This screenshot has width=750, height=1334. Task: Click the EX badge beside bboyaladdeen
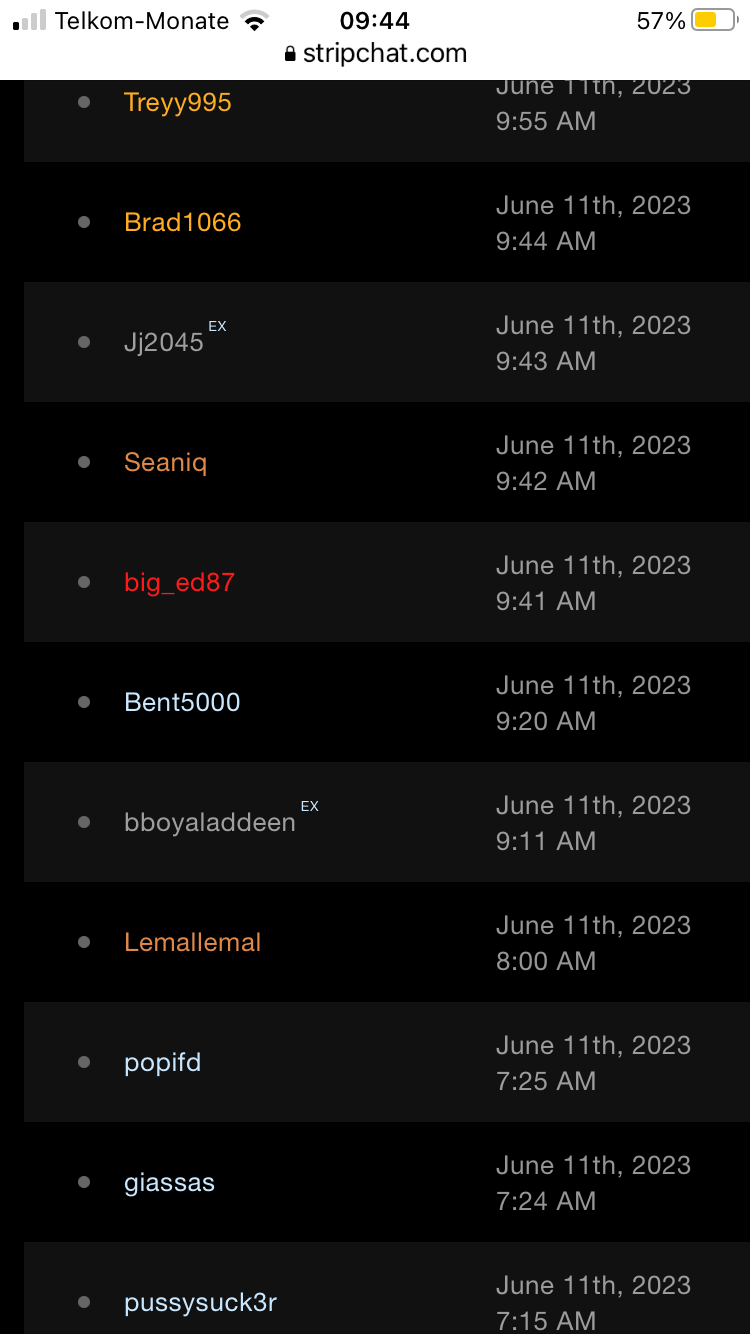click(x=310, y=806)
